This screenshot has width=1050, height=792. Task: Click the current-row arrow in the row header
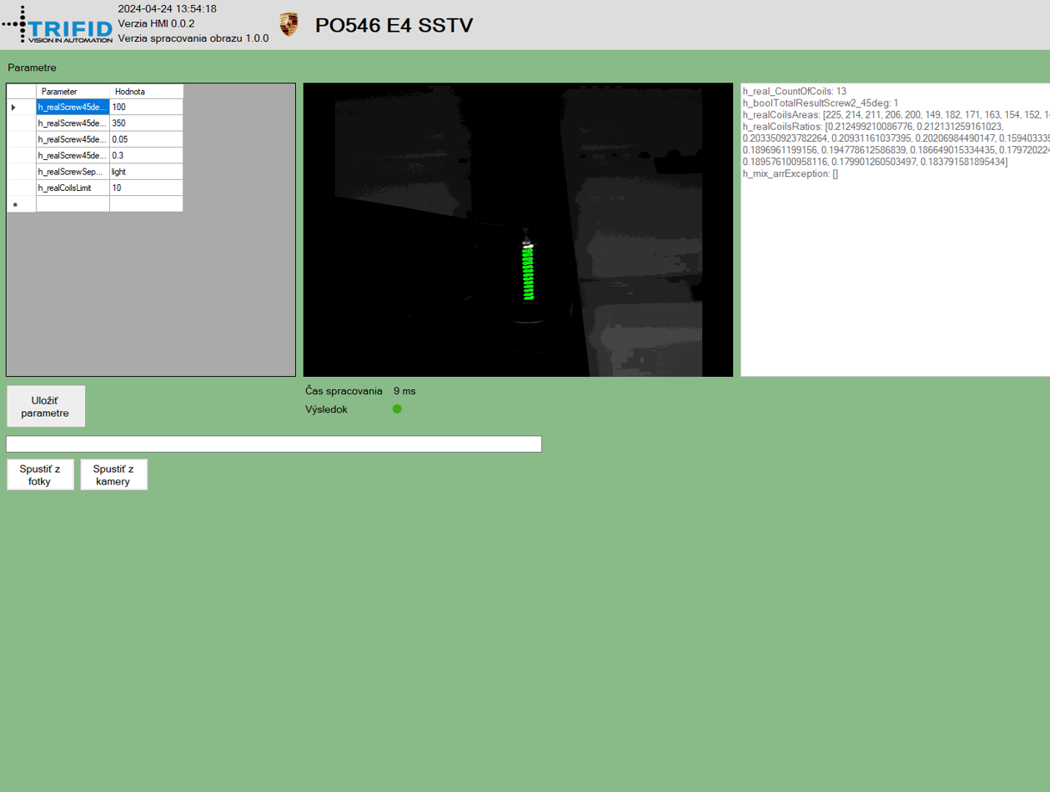14,107
